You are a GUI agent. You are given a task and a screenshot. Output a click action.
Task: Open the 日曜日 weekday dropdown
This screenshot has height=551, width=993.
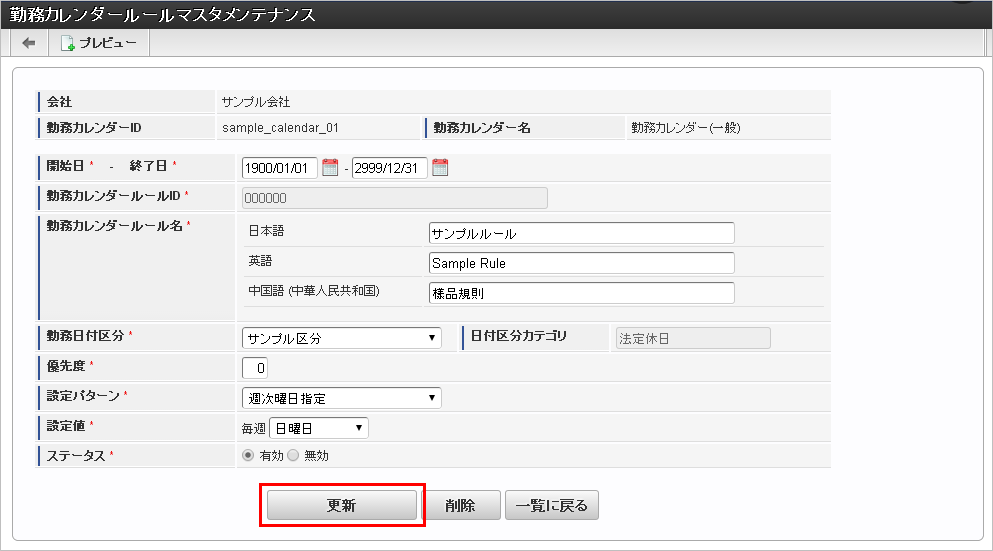[x=319, y=428]
